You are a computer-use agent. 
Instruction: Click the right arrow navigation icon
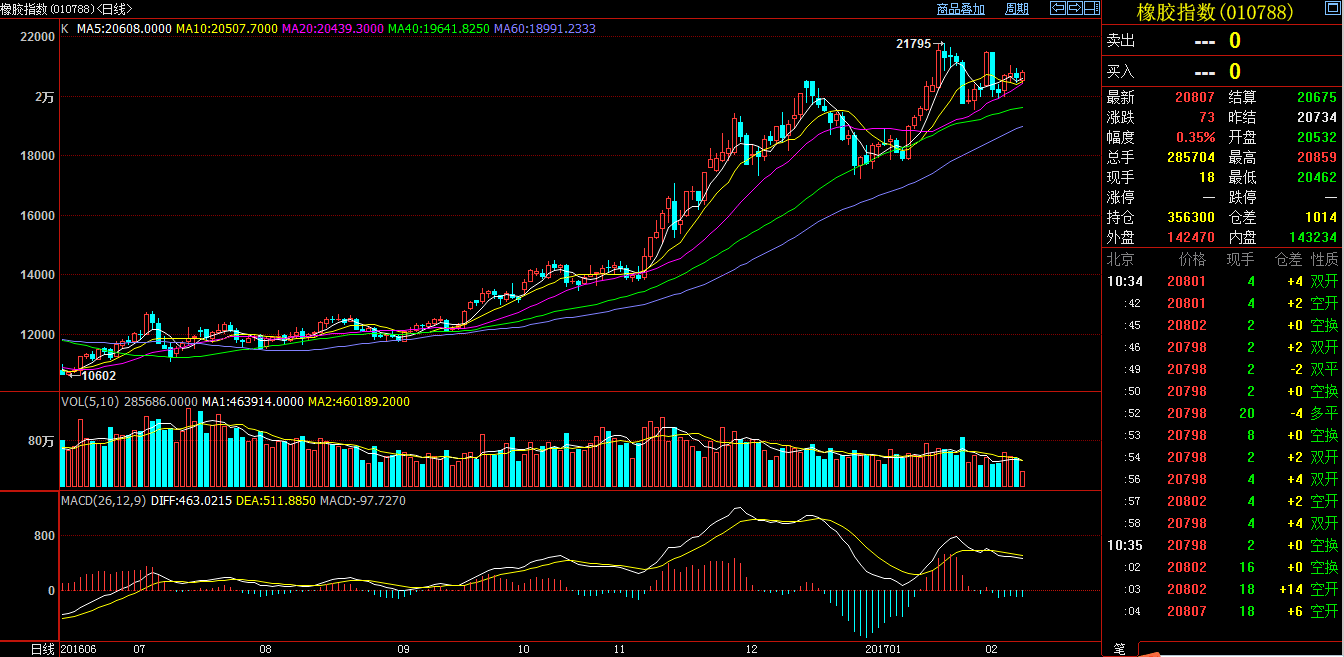[x=1075, y=8]
